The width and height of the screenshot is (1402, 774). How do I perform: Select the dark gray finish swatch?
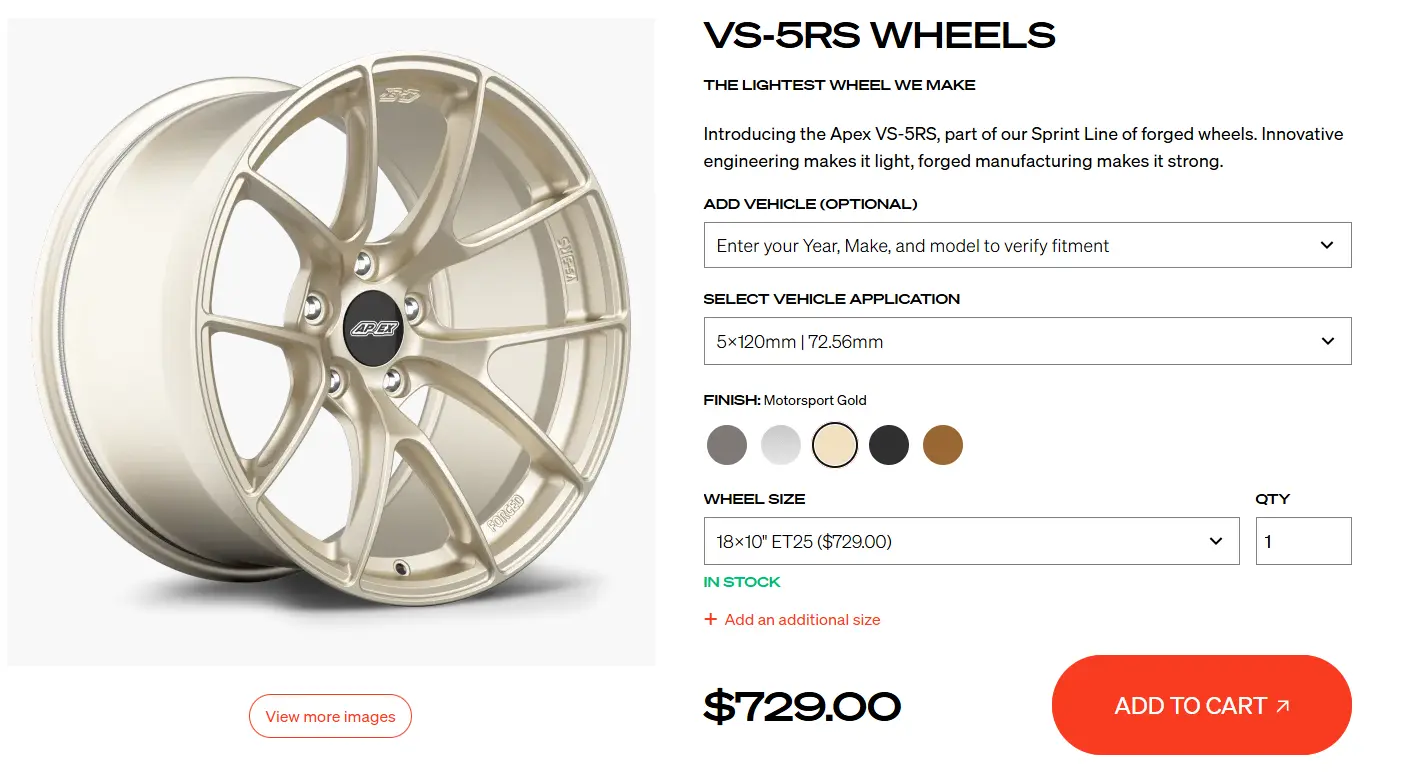click(727, 445)
